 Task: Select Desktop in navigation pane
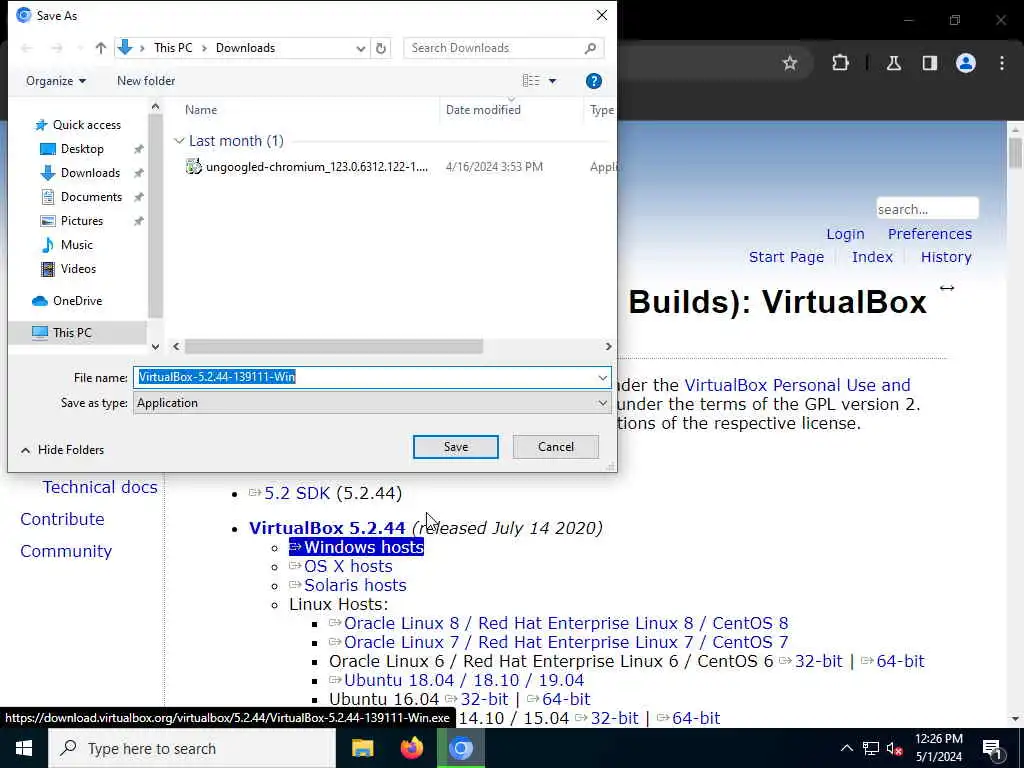(82, 149)
